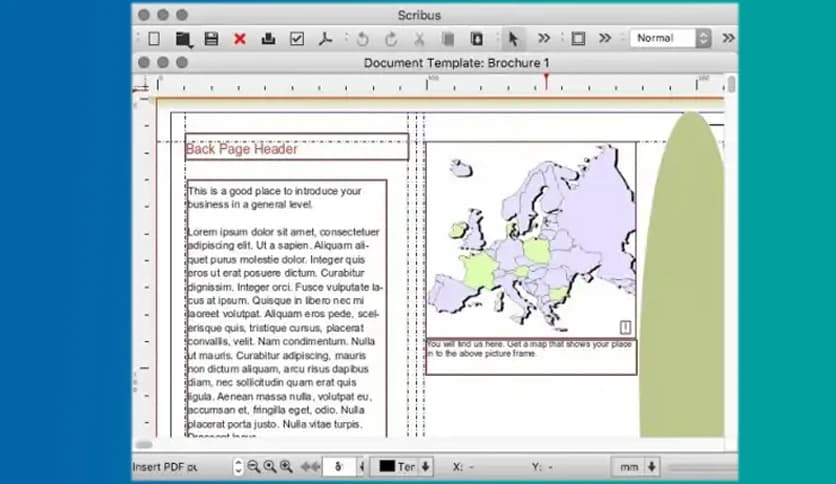Screen dimensions: 836x484
Task: Select the Europe map image frame
Action: click(530, 238)
